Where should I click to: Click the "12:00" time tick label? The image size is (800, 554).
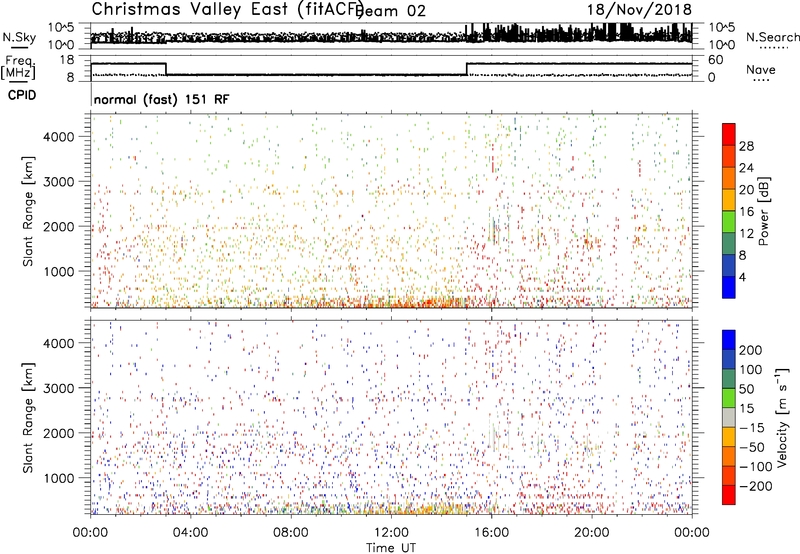tap(391, 533)
